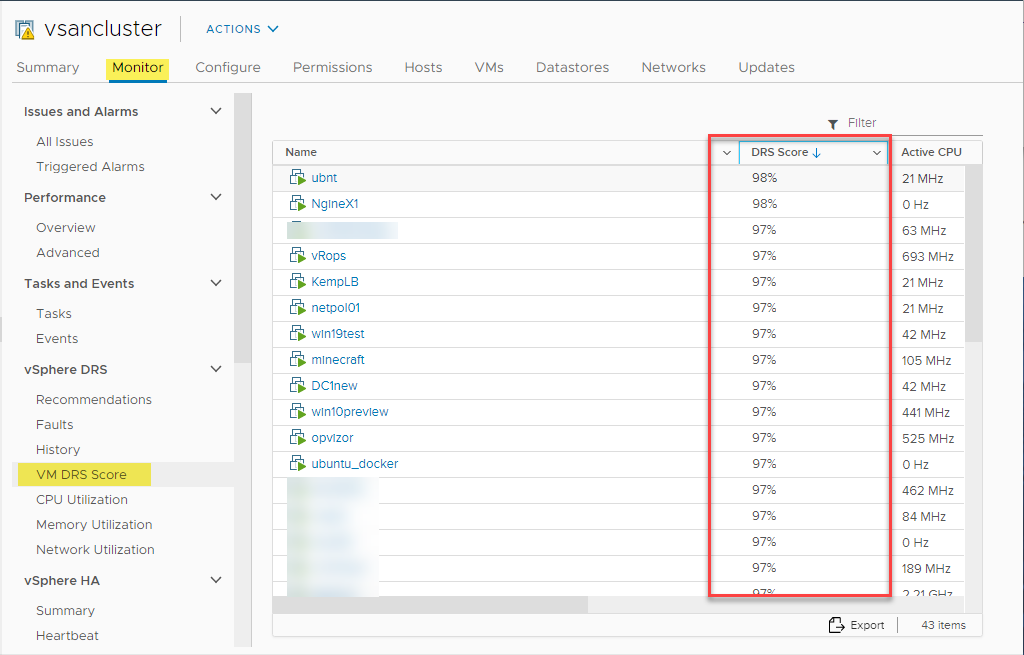Click the VM icon beside KempLB

coord(297,281)
